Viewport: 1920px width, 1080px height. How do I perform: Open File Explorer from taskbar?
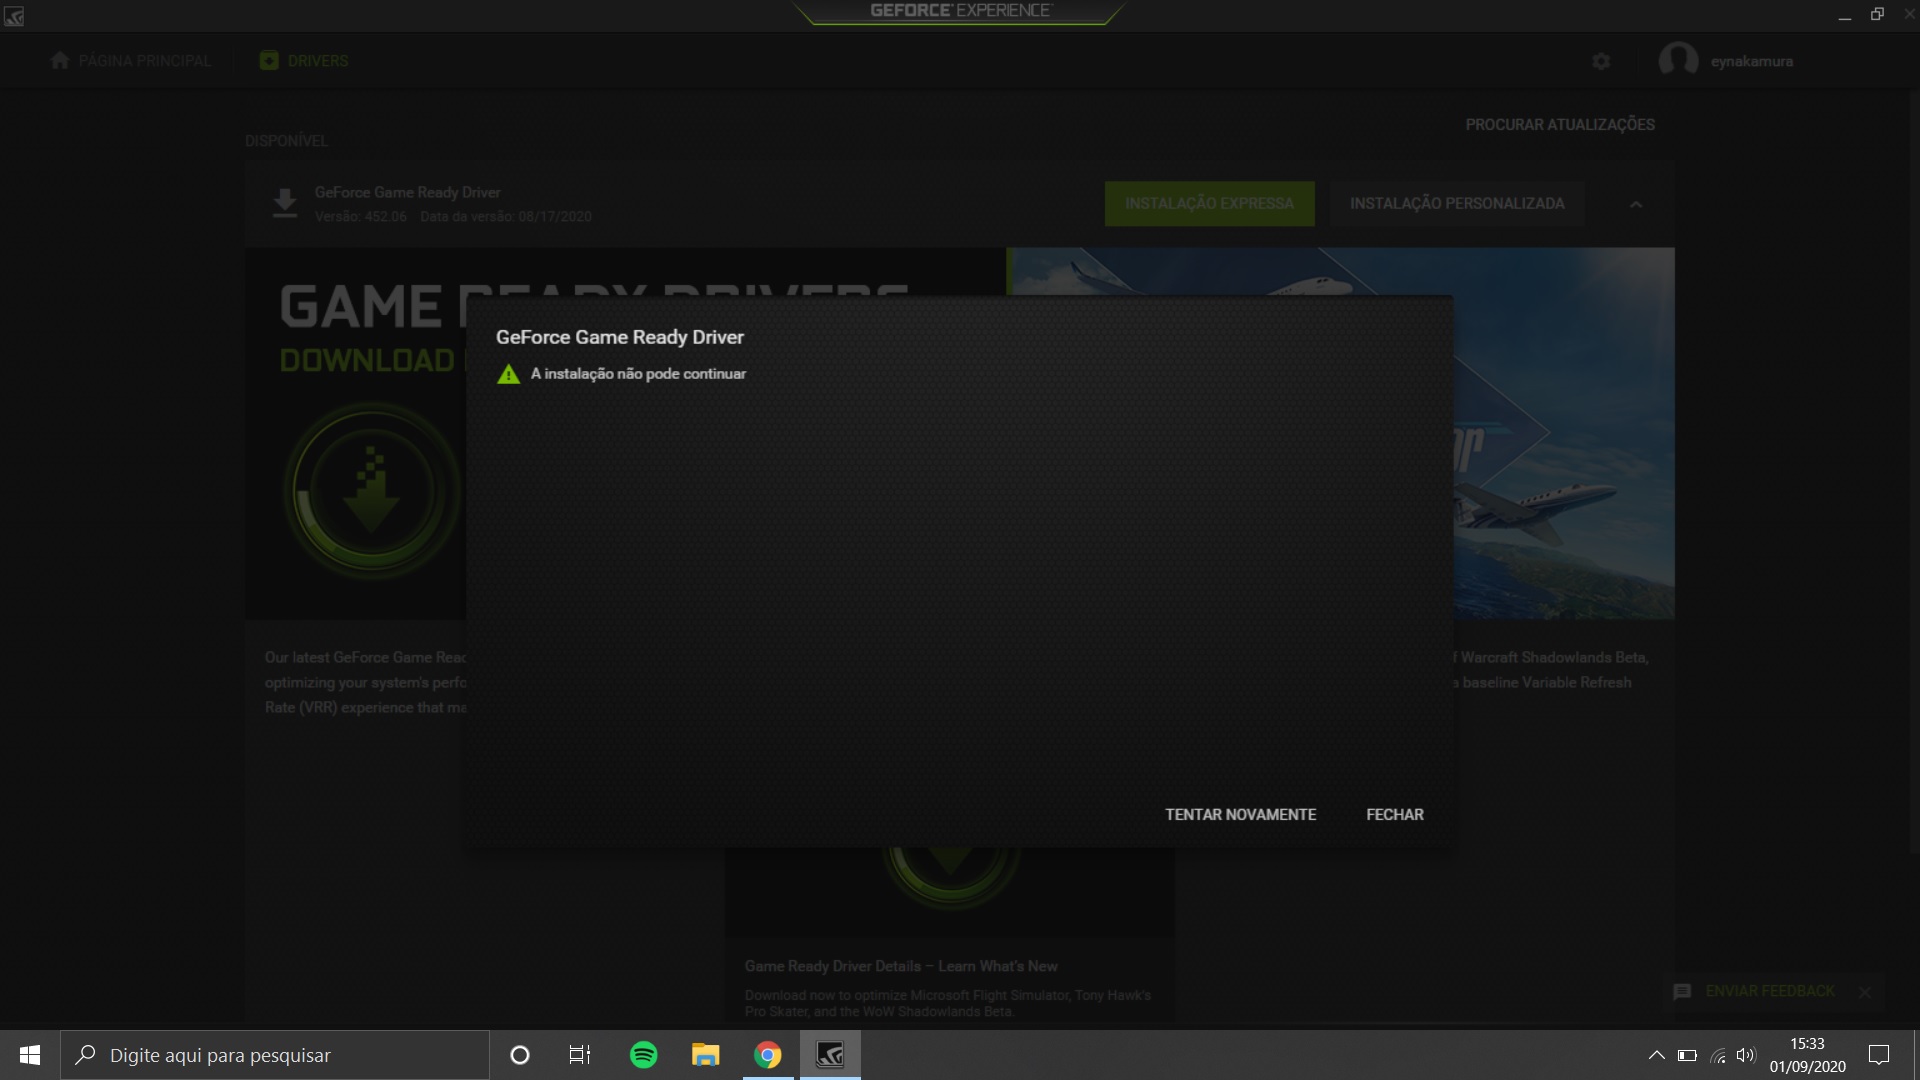pos(705,1055)
